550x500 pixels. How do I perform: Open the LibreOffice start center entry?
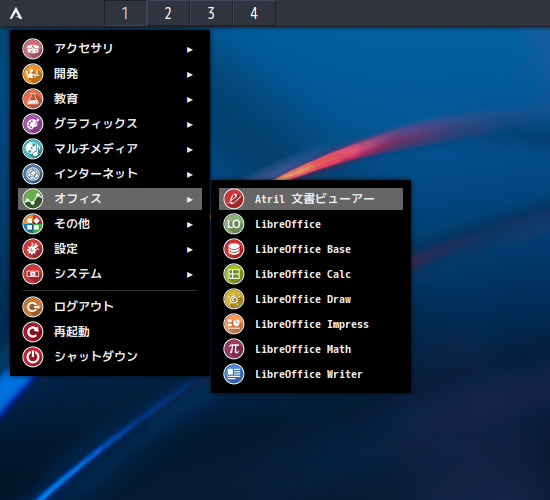tap(311, 224)
